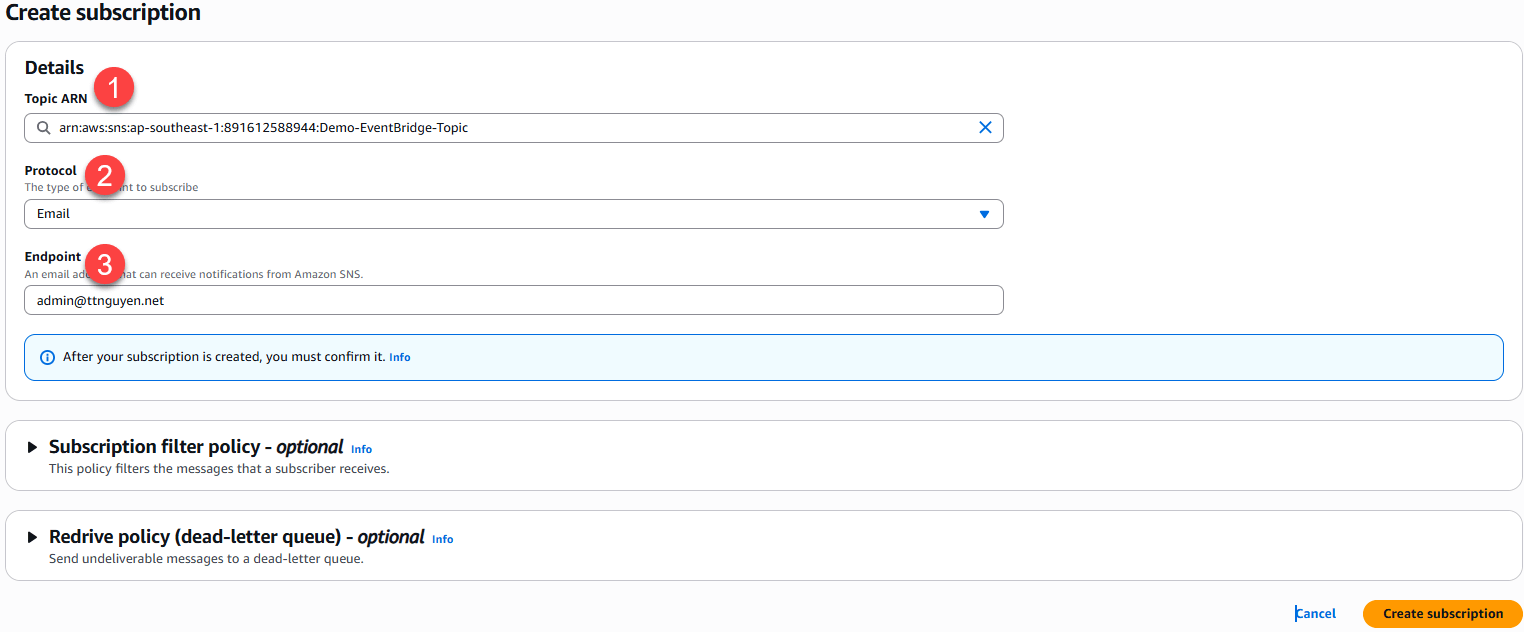Screen dimensions: 1524x632
Task: Click the Endpoint field label
Action: point(52,257)
